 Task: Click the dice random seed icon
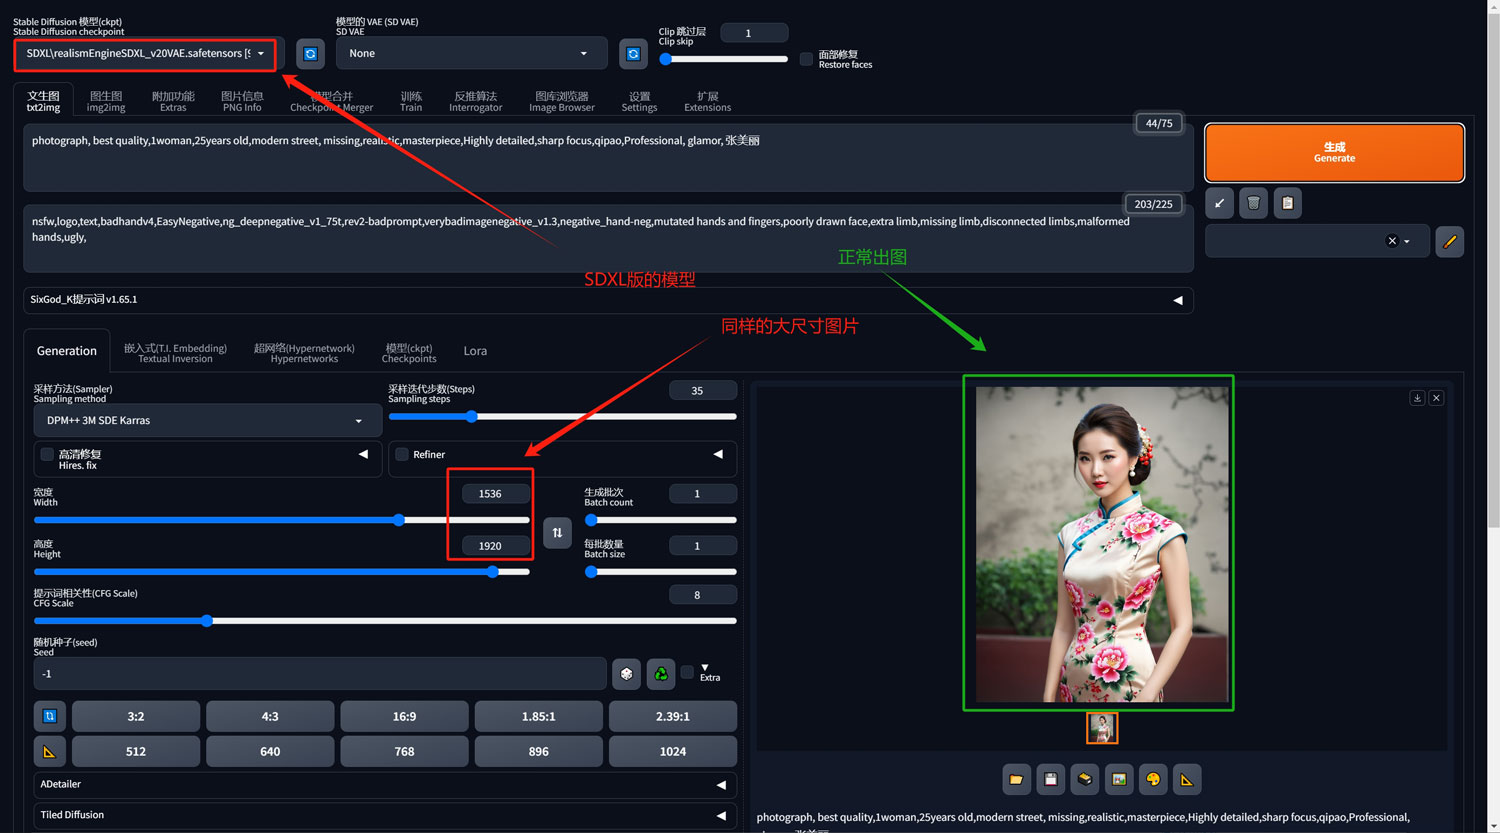(x=626, y=674)
